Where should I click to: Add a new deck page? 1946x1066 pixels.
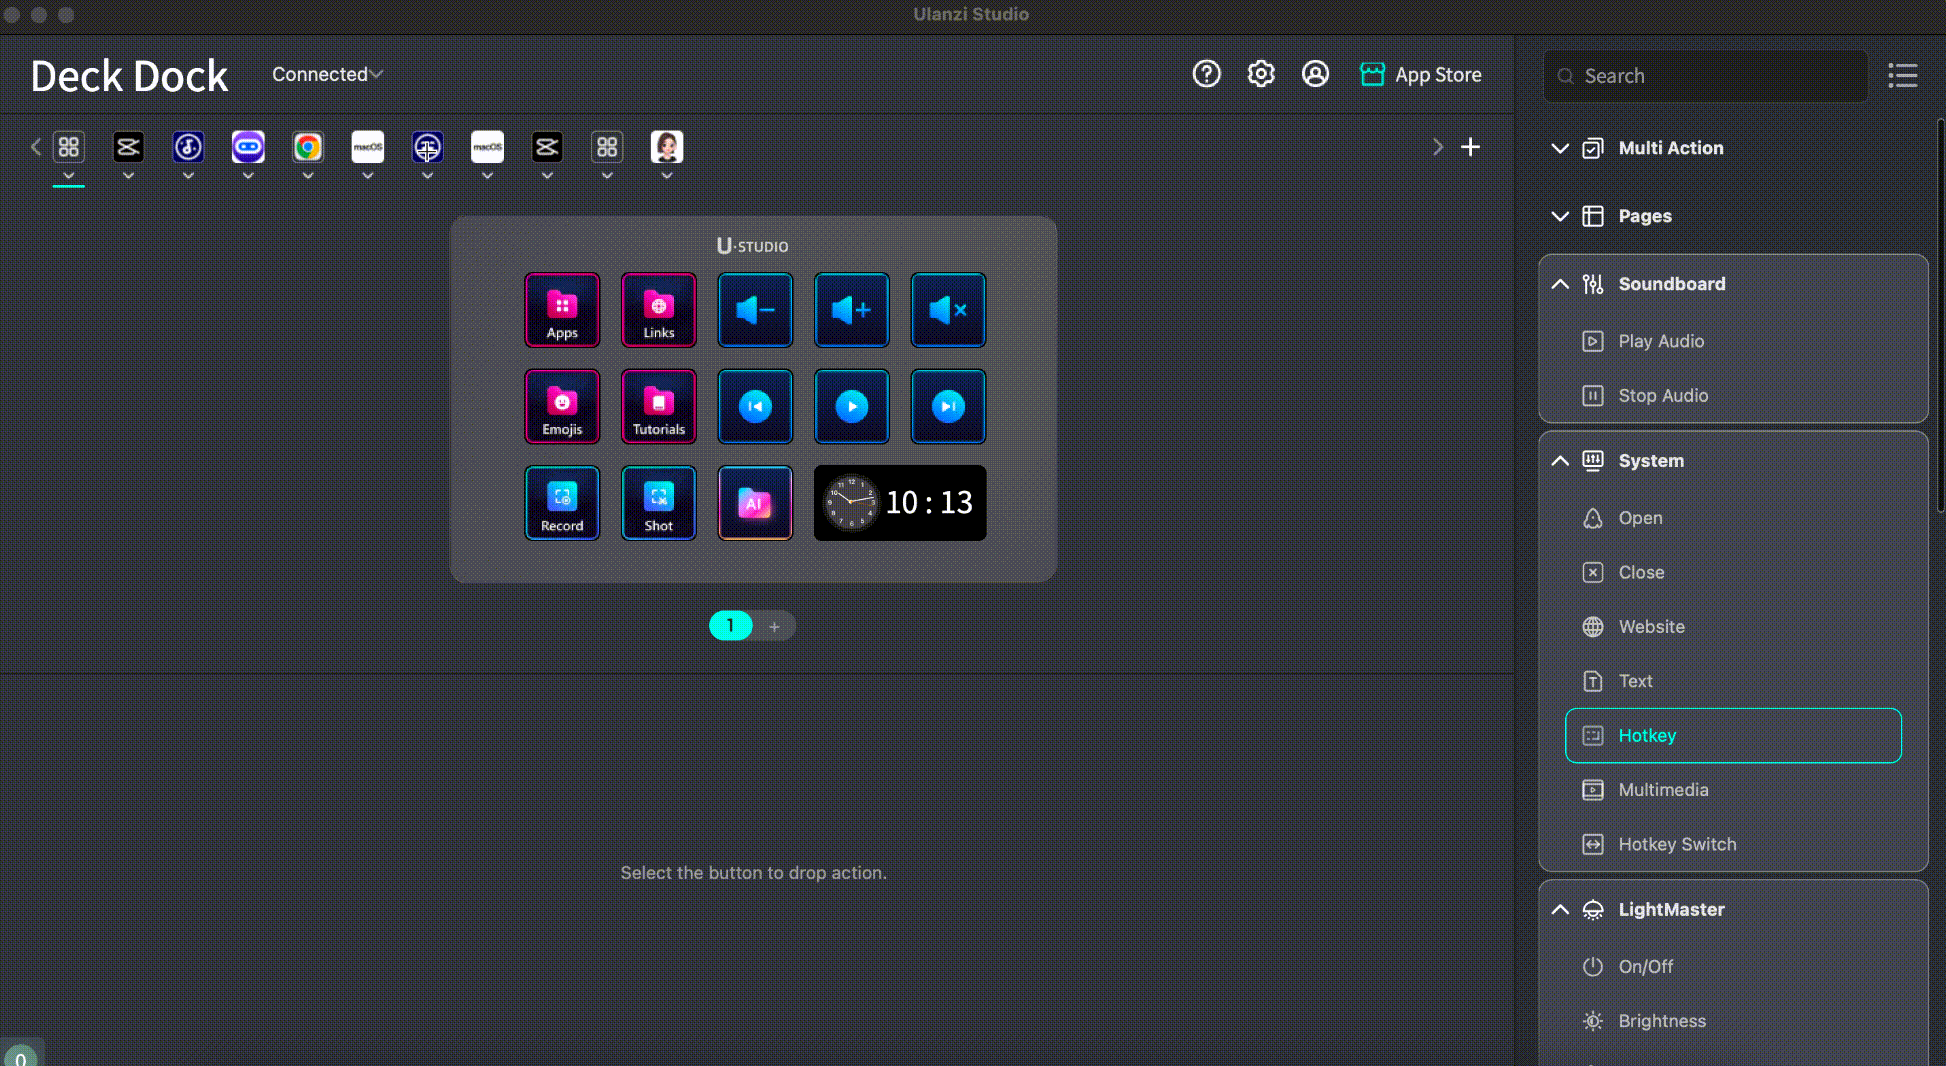[x=774, y=626]
